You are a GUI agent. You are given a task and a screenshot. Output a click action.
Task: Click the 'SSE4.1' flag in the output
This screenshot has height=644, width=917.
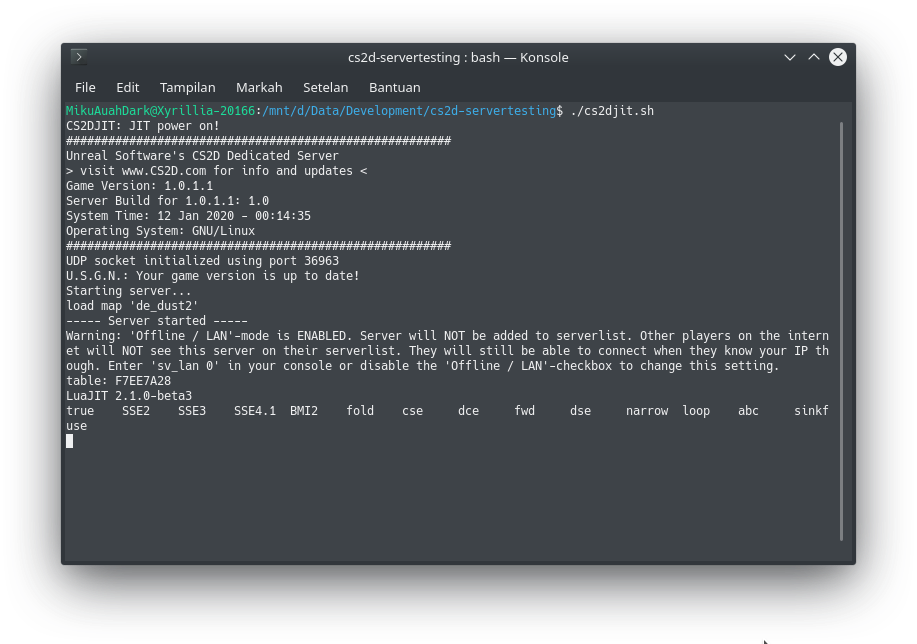click(x=255, y=411)
